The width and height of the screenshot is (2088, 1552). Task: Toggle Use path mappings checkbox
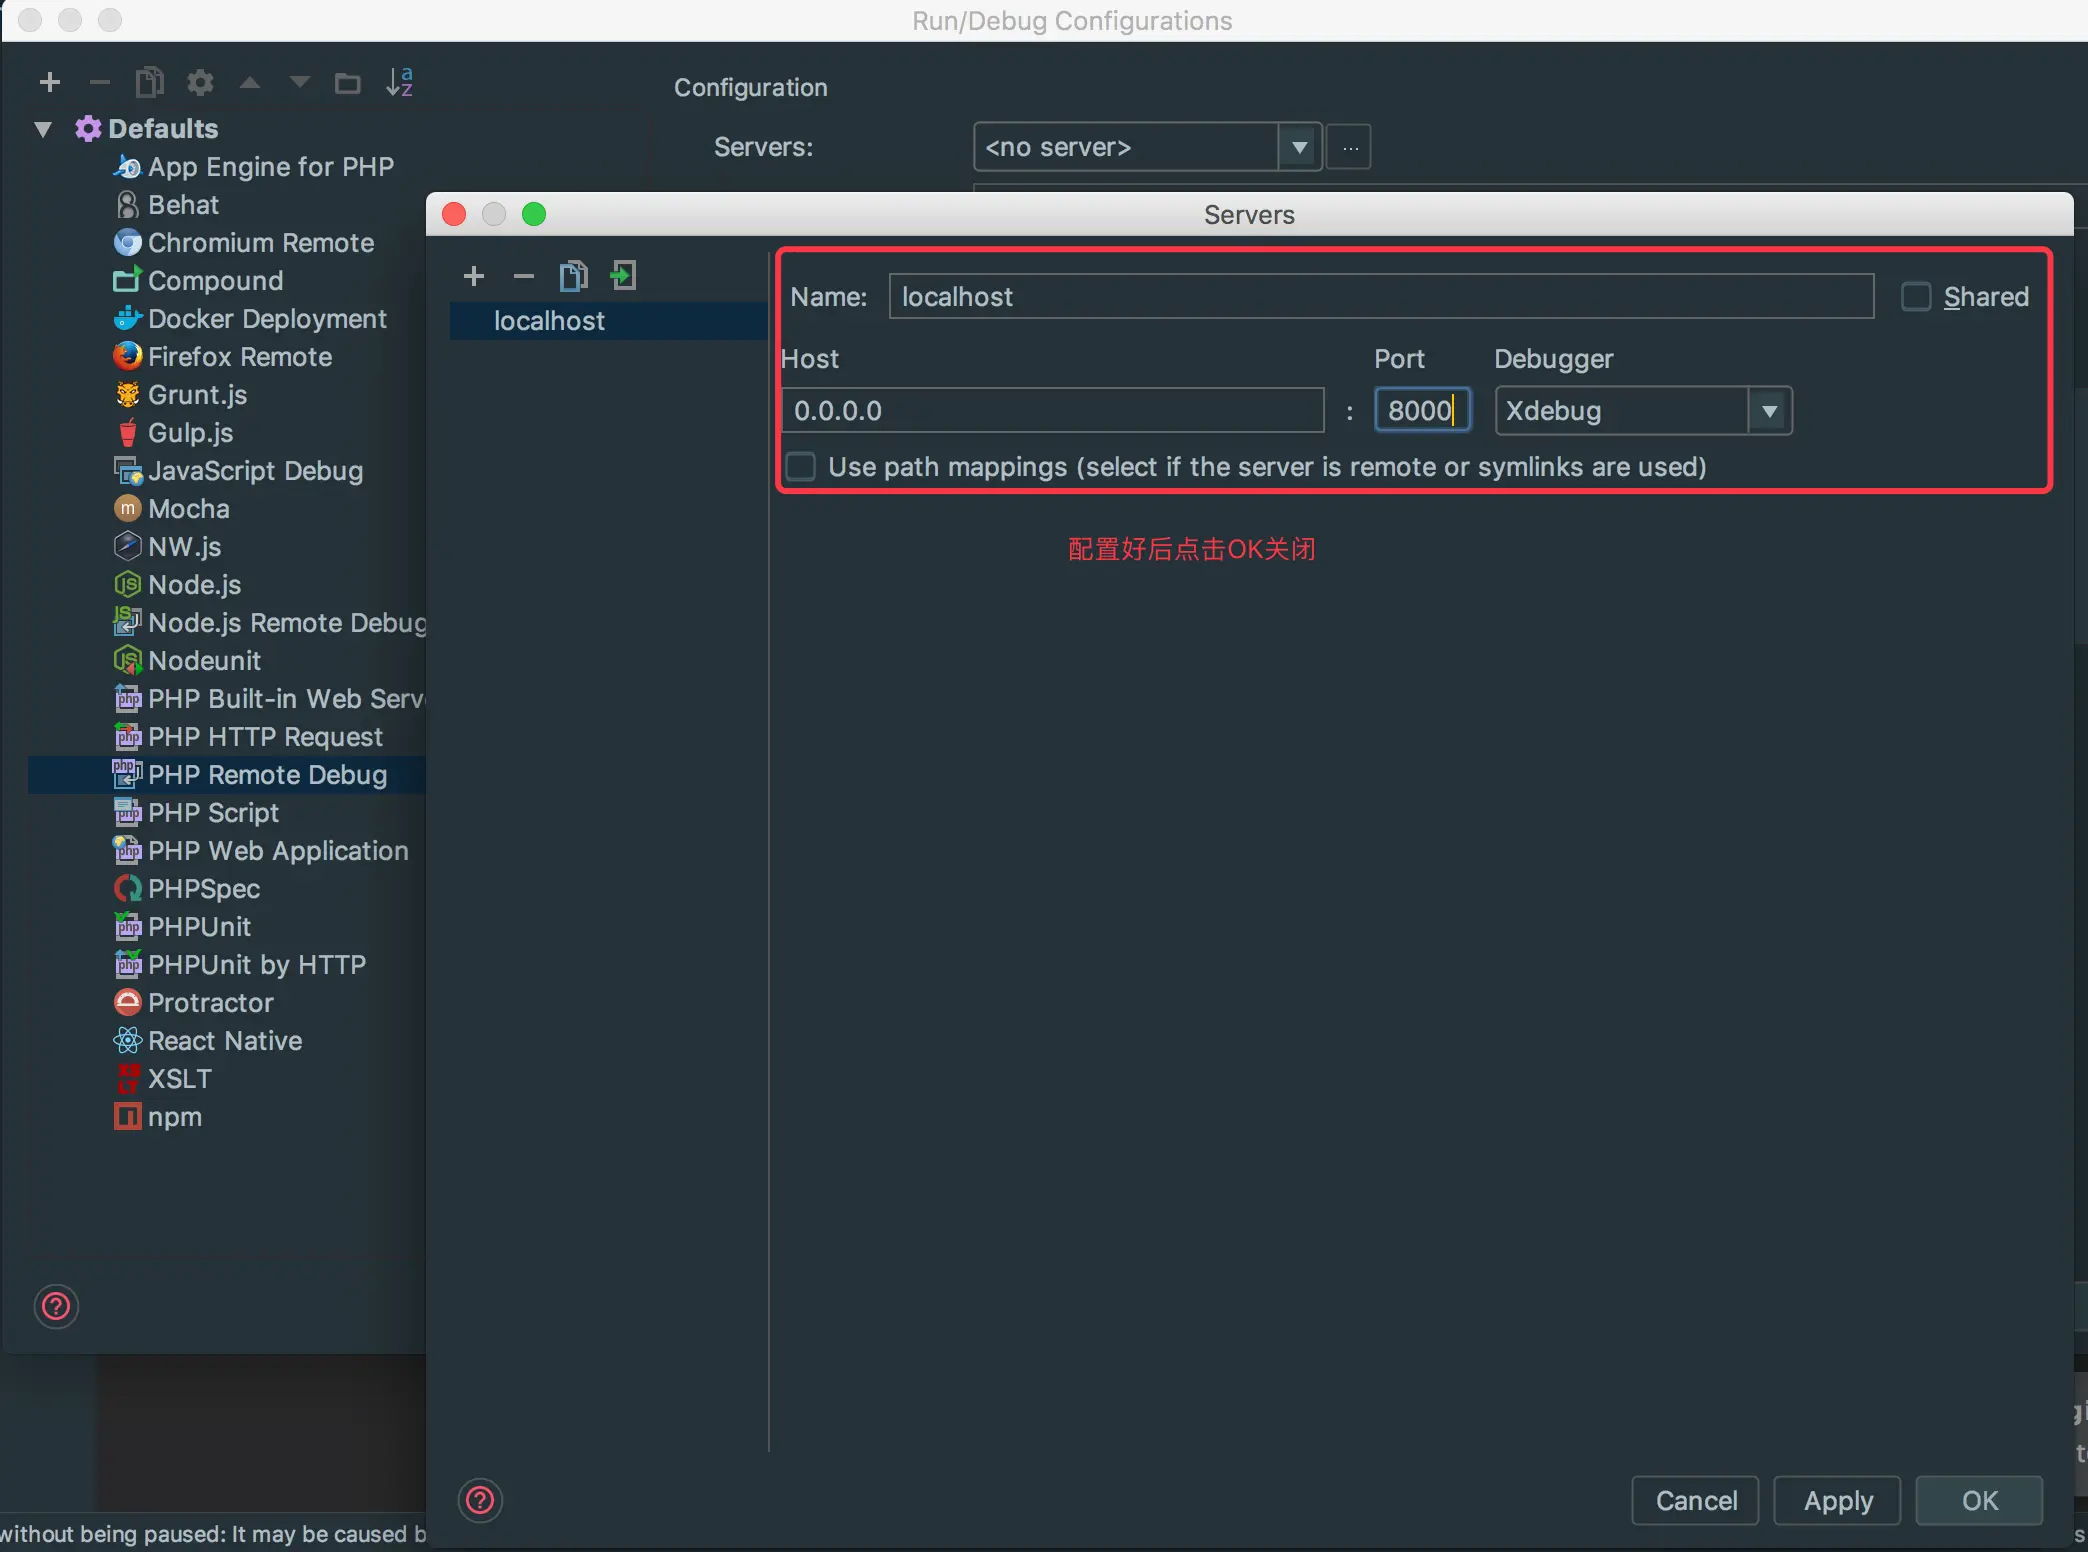[x=801, y=467]
